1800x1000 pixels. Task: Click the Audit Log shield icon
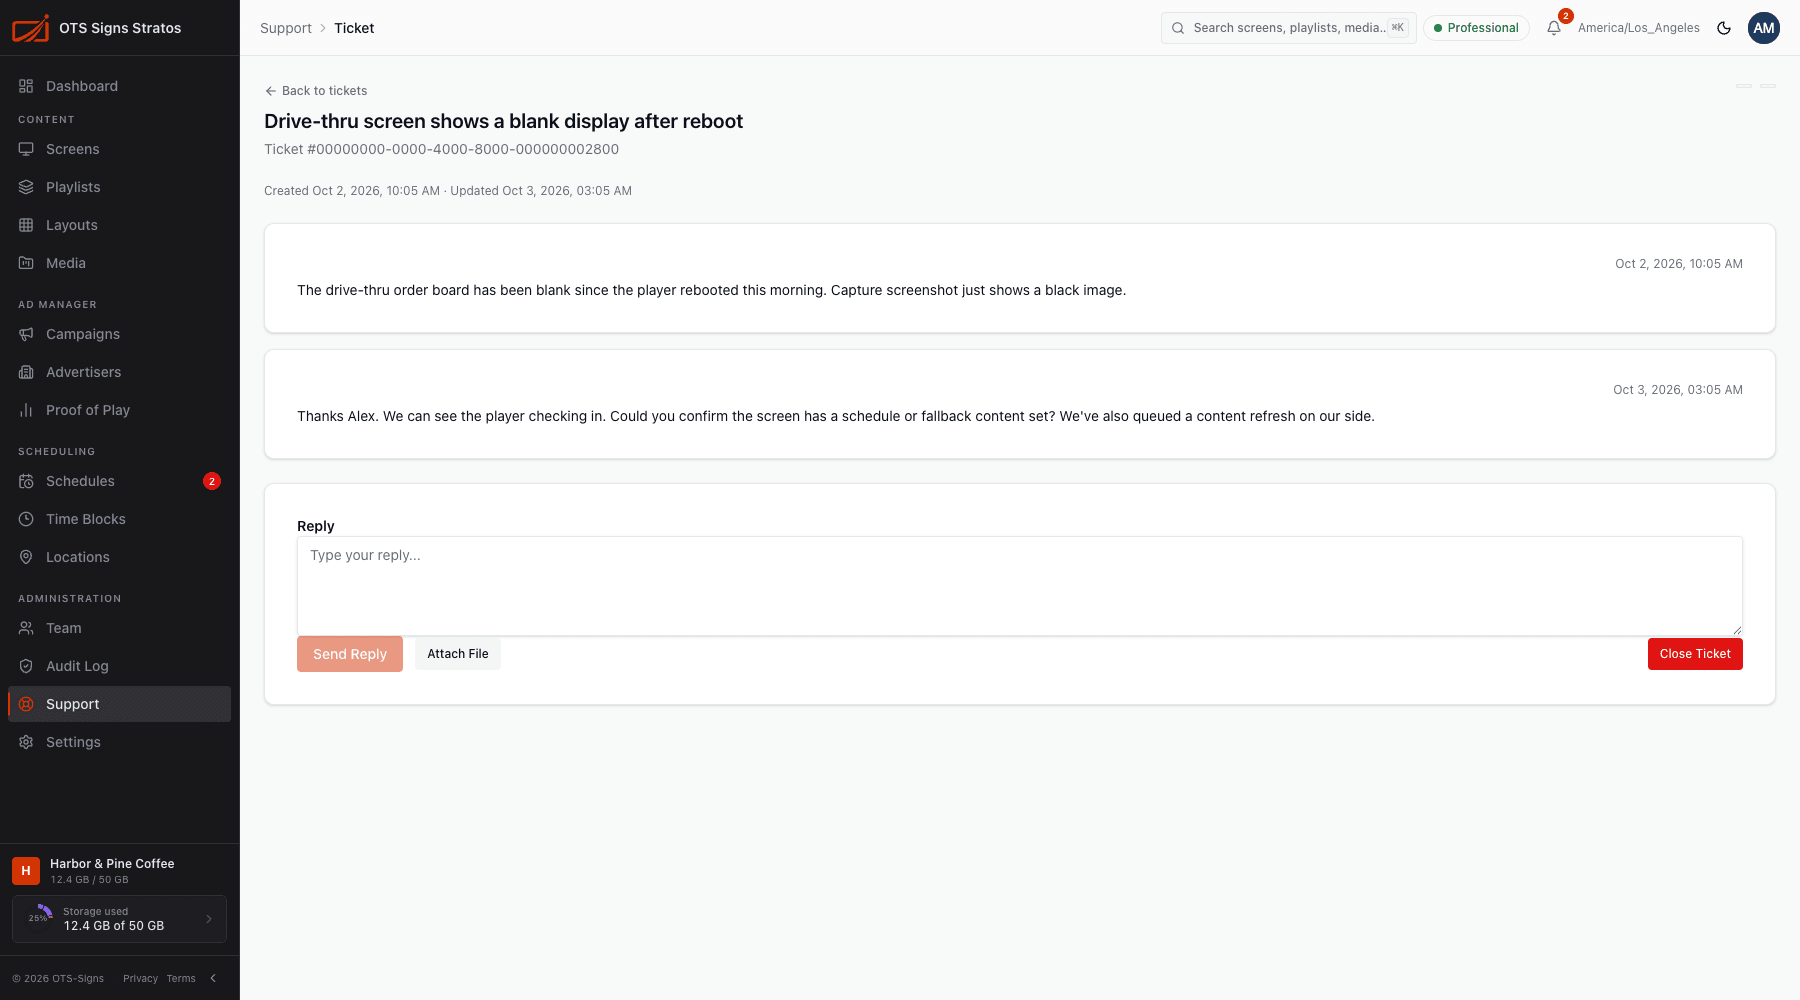pyautogui.click(x=26, y=666)
